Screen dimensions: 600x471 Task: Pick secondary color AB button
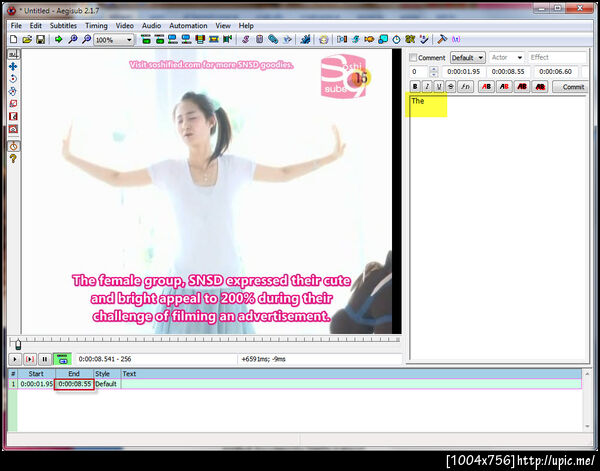tap(504, 87)
